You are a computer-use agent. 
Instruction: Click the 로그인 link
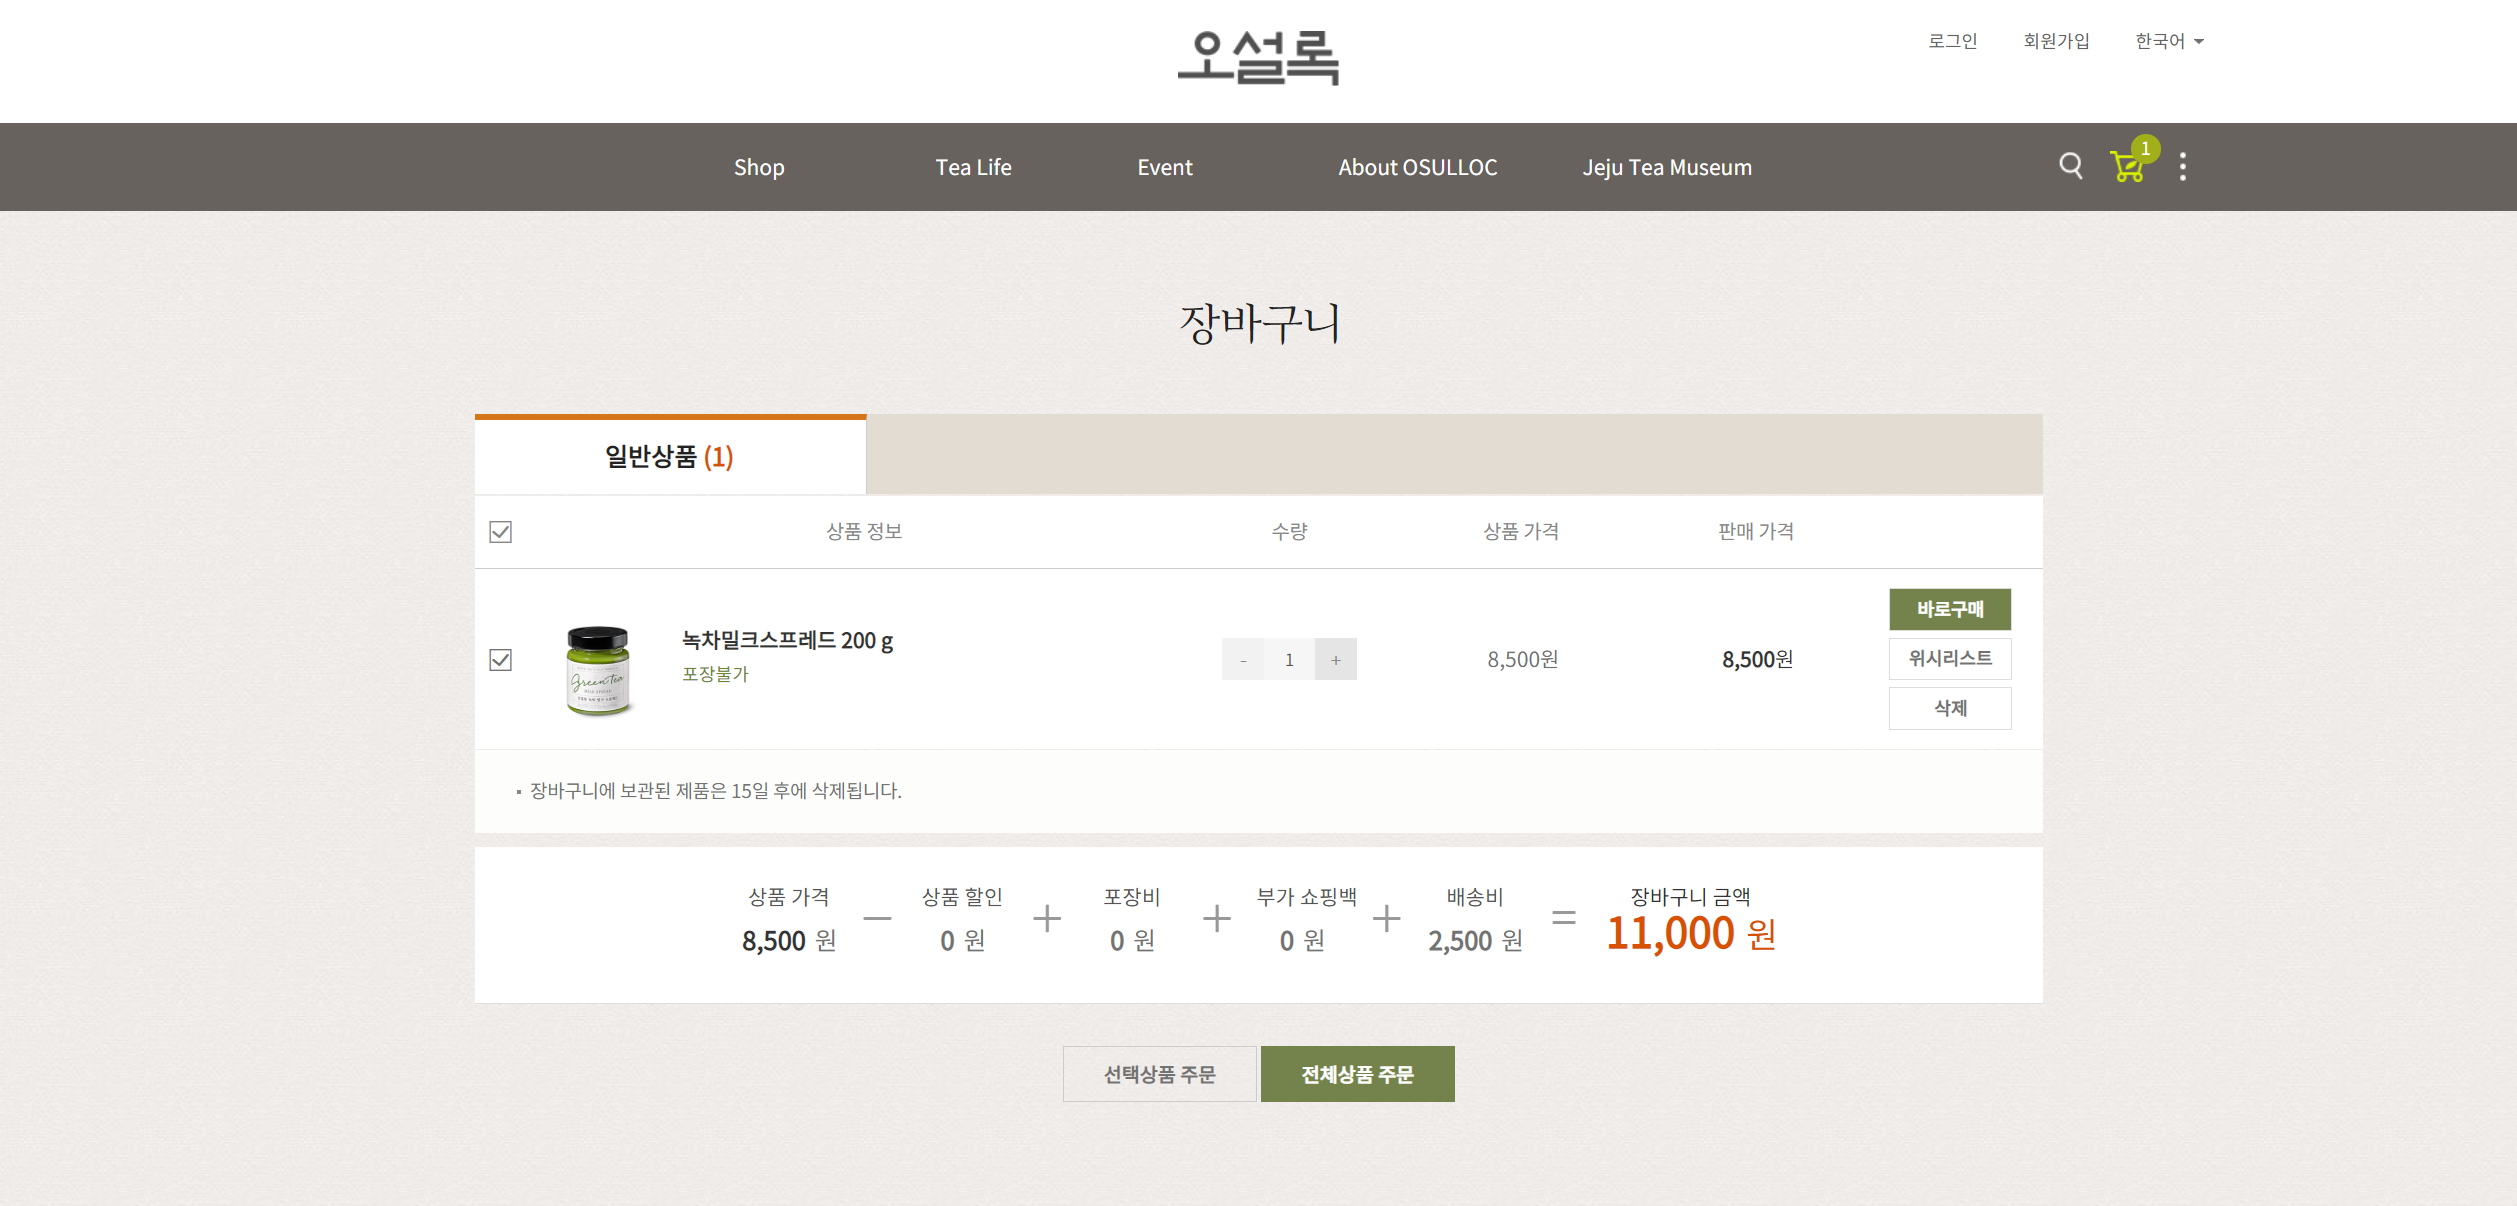(x=1952, y=41)
